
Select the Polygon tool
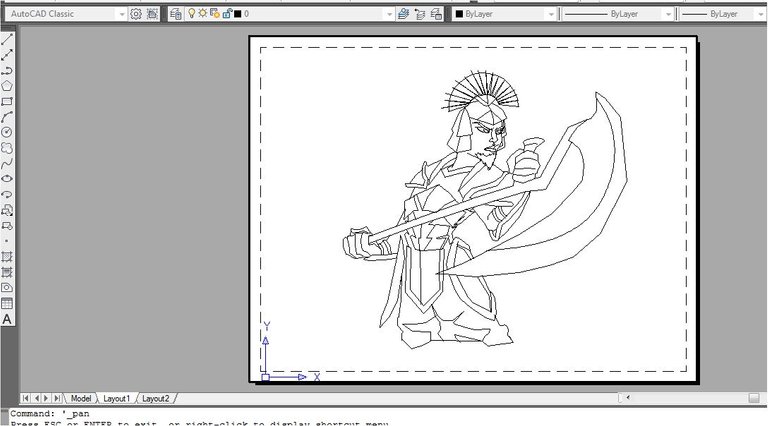point(7,86)
